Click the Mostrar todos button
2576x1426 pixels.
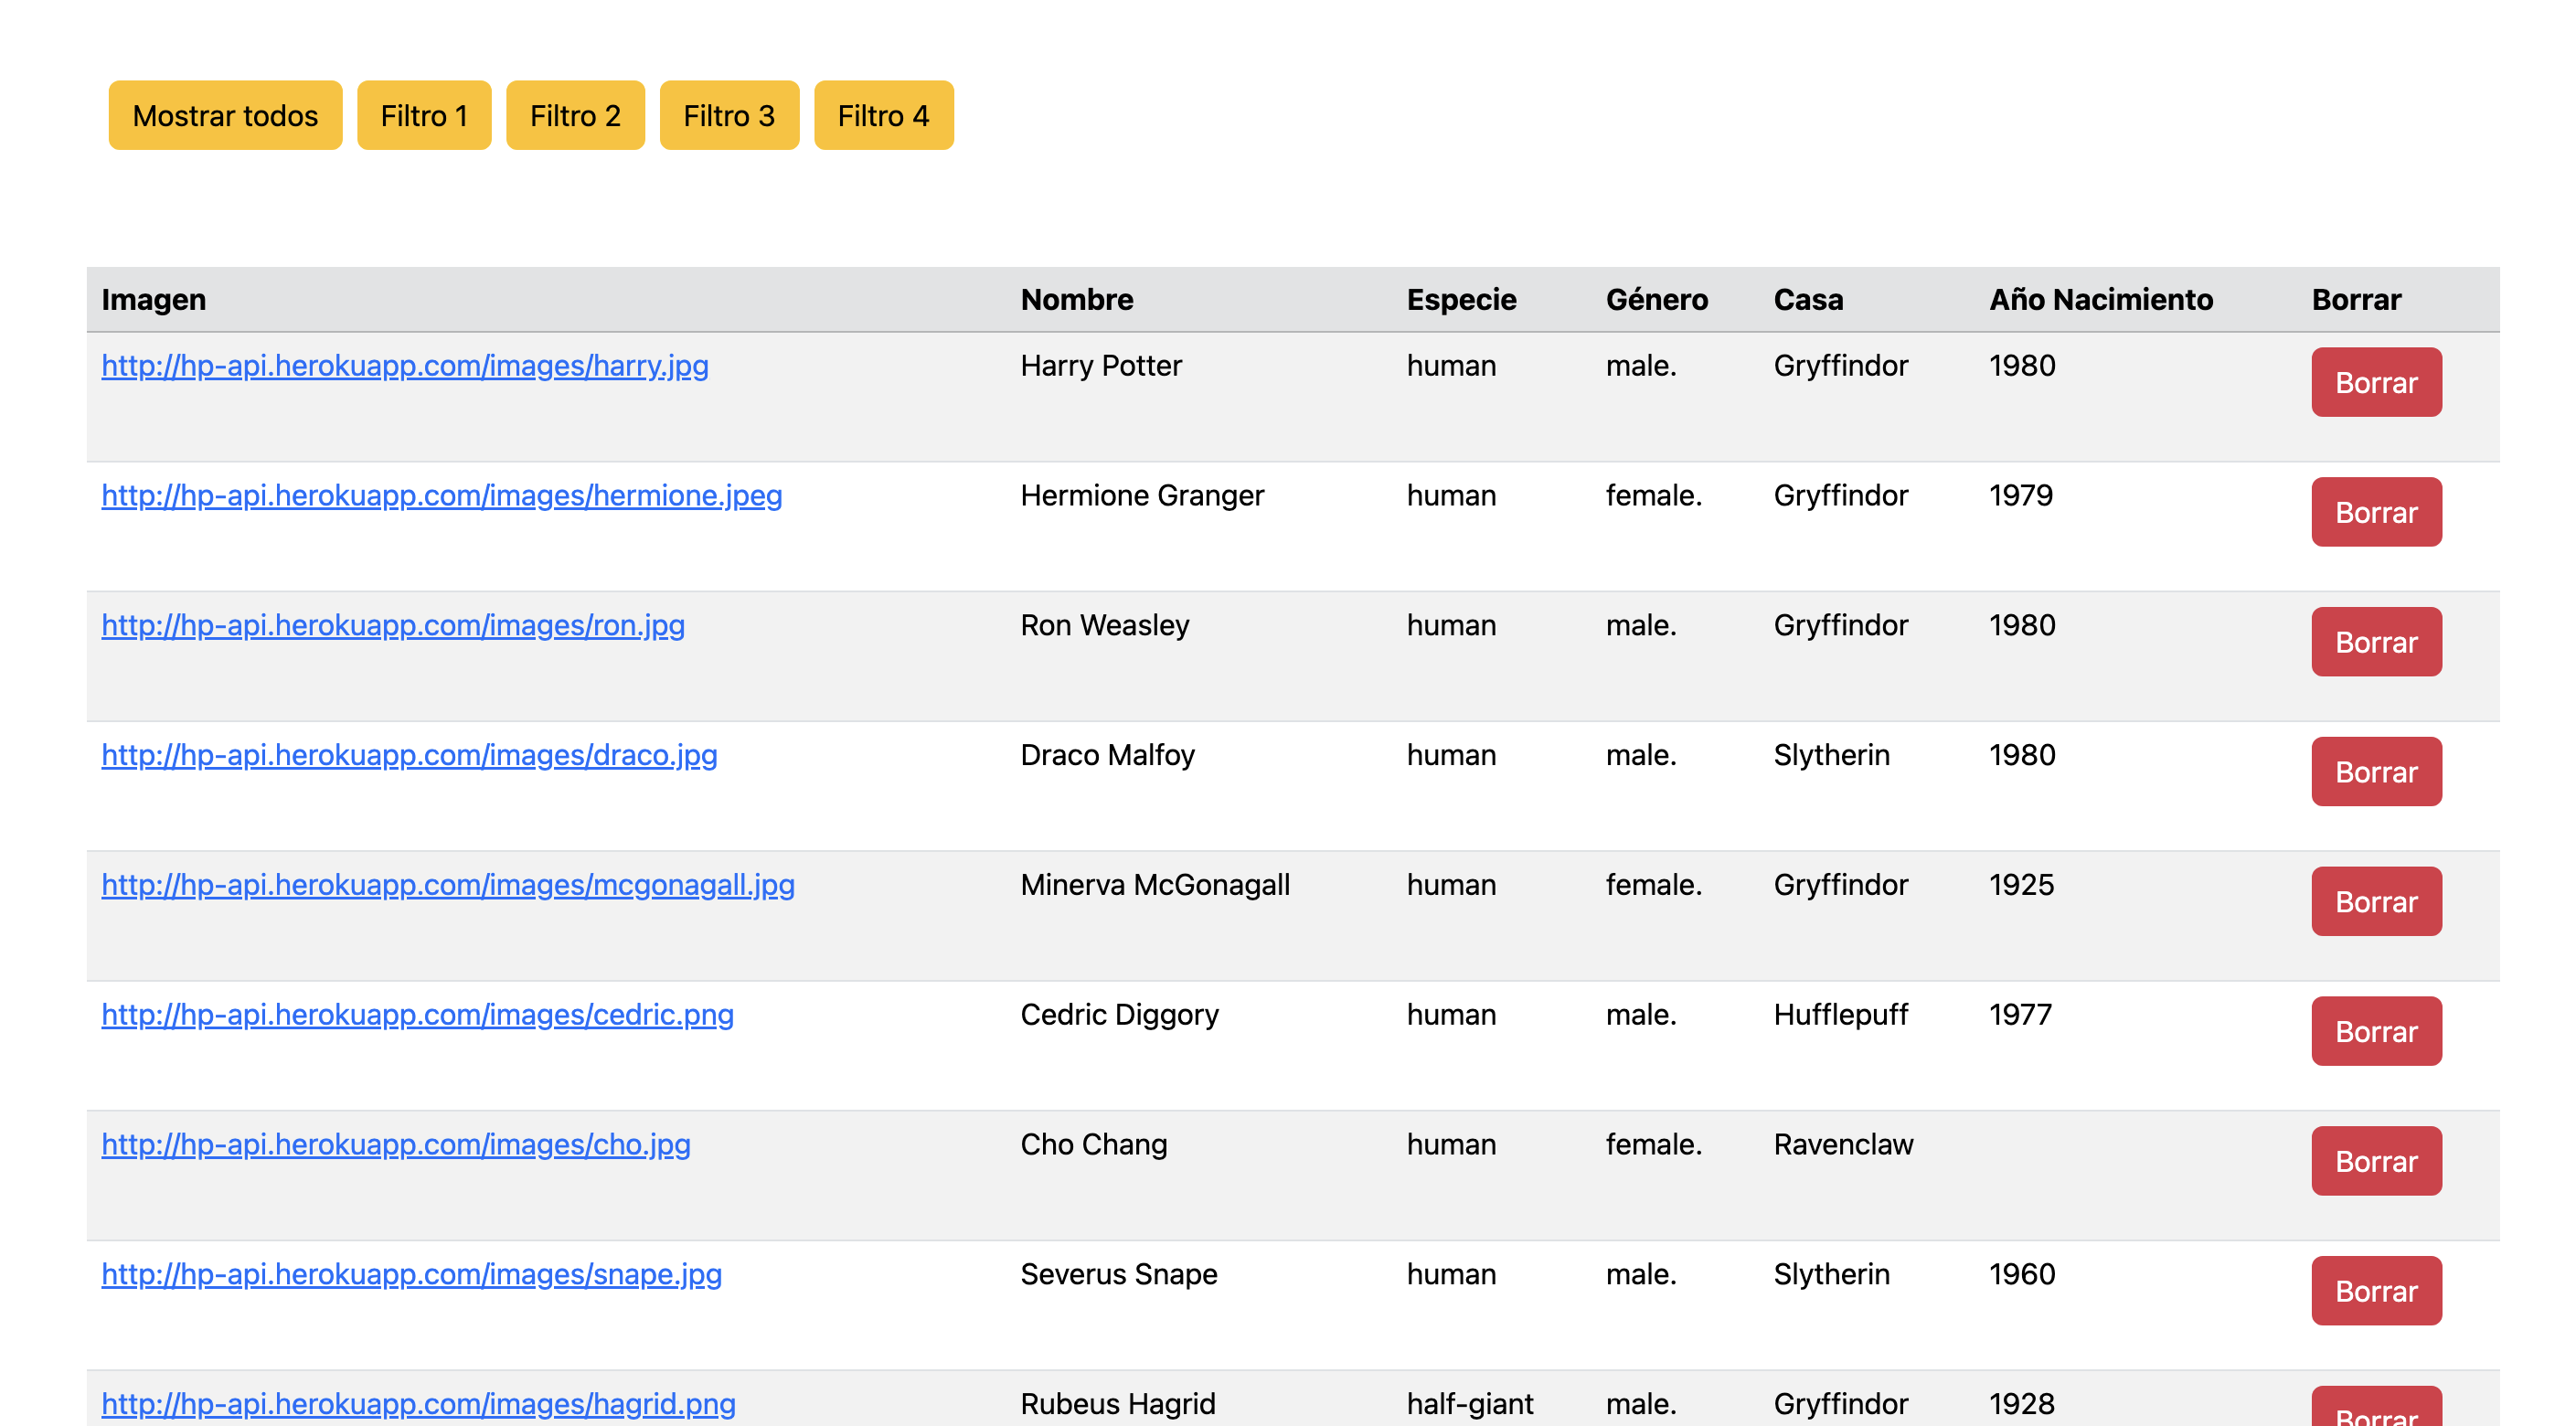point(225,116)
